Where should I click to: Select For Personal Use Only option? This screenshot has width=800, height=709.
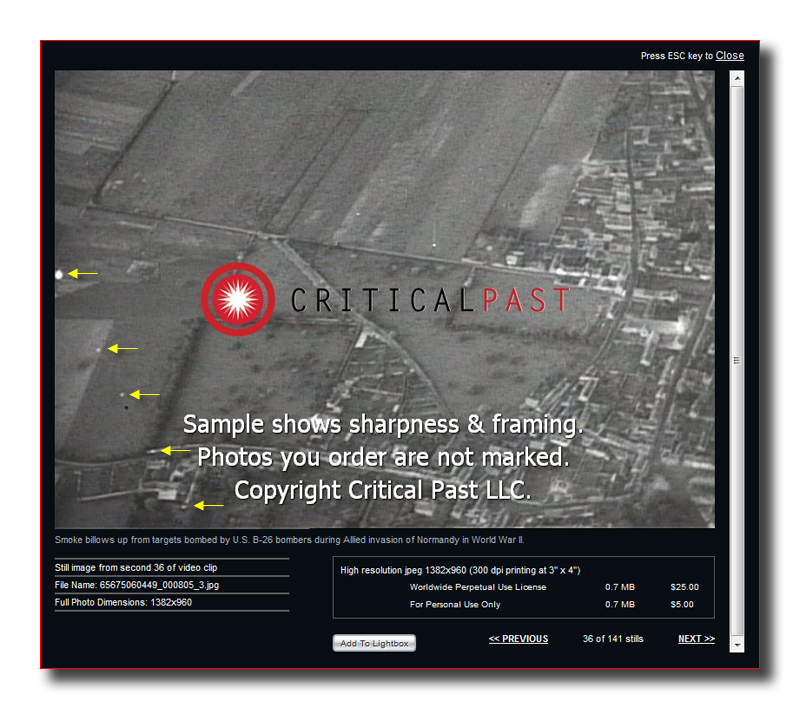pyautogui.click(x=455, y=604)
